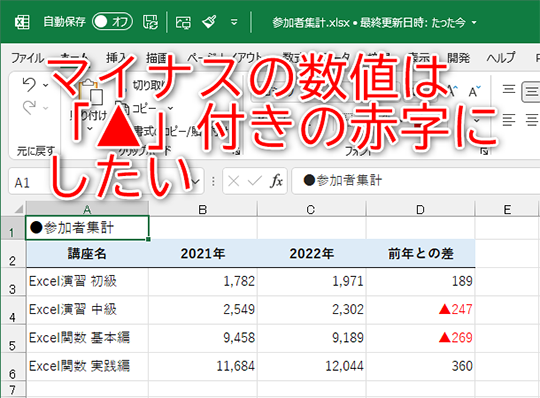Click the screenshot icon in quick access toolbar

pyautogui.click(x=183, y=23)
